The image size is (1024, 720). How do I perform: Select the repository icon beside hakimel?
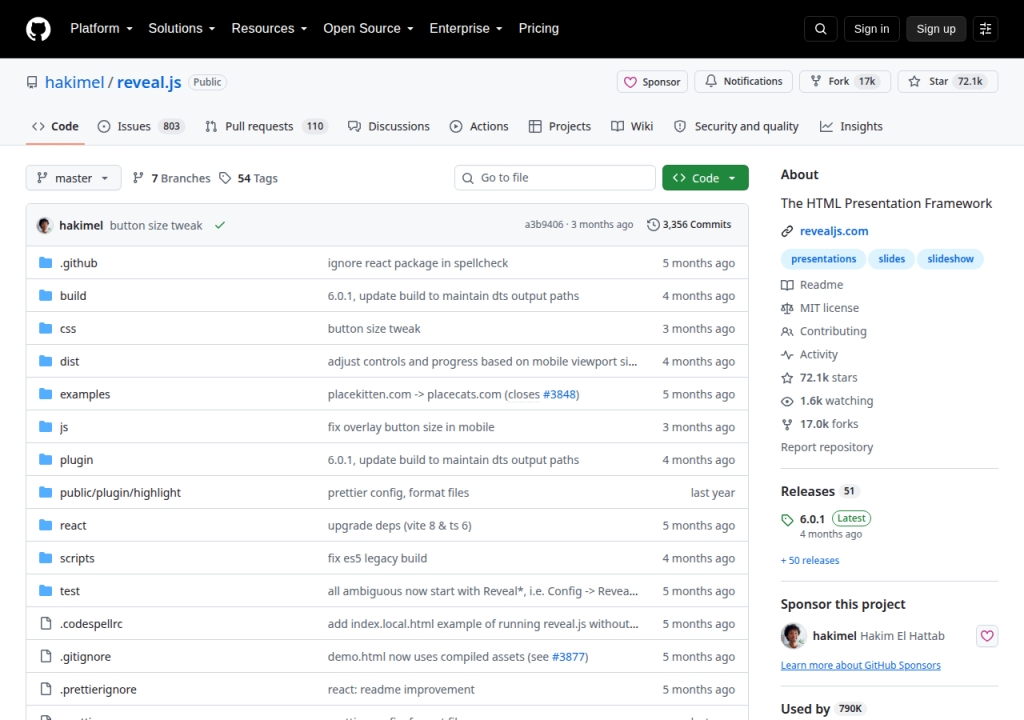click(32, 82)
